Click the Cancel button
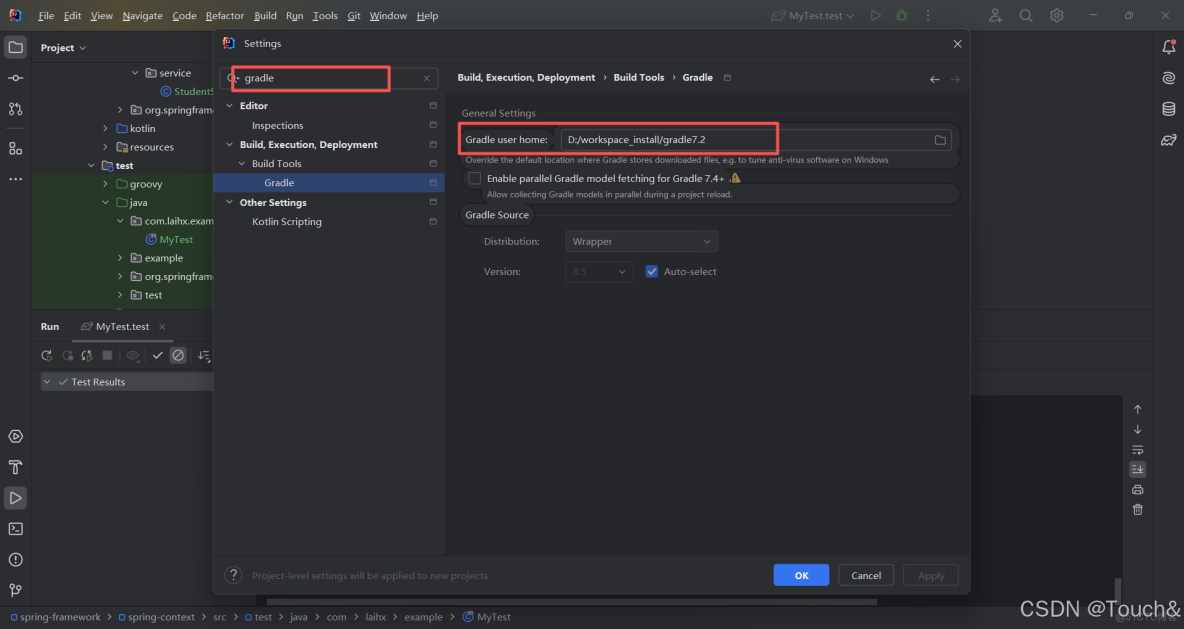Image resolution: width=1184 pixels, height=629 pixels. click(x=865, y=574)
